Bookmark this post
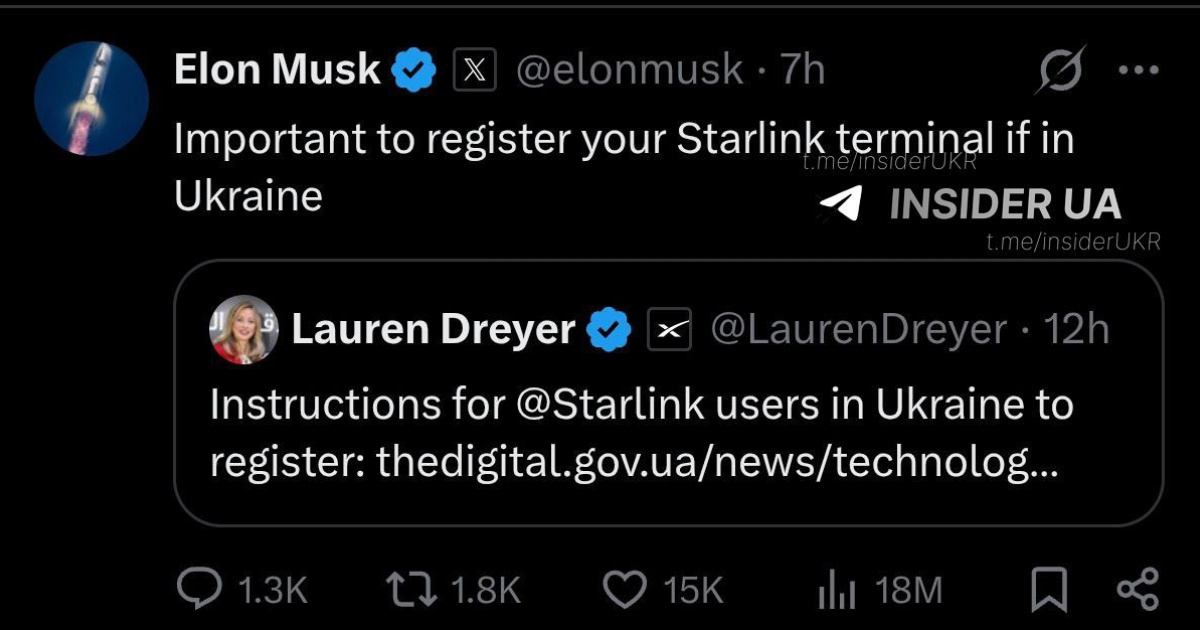Viewport: 1200px width, 630px height. click(x=1049, y=589)
